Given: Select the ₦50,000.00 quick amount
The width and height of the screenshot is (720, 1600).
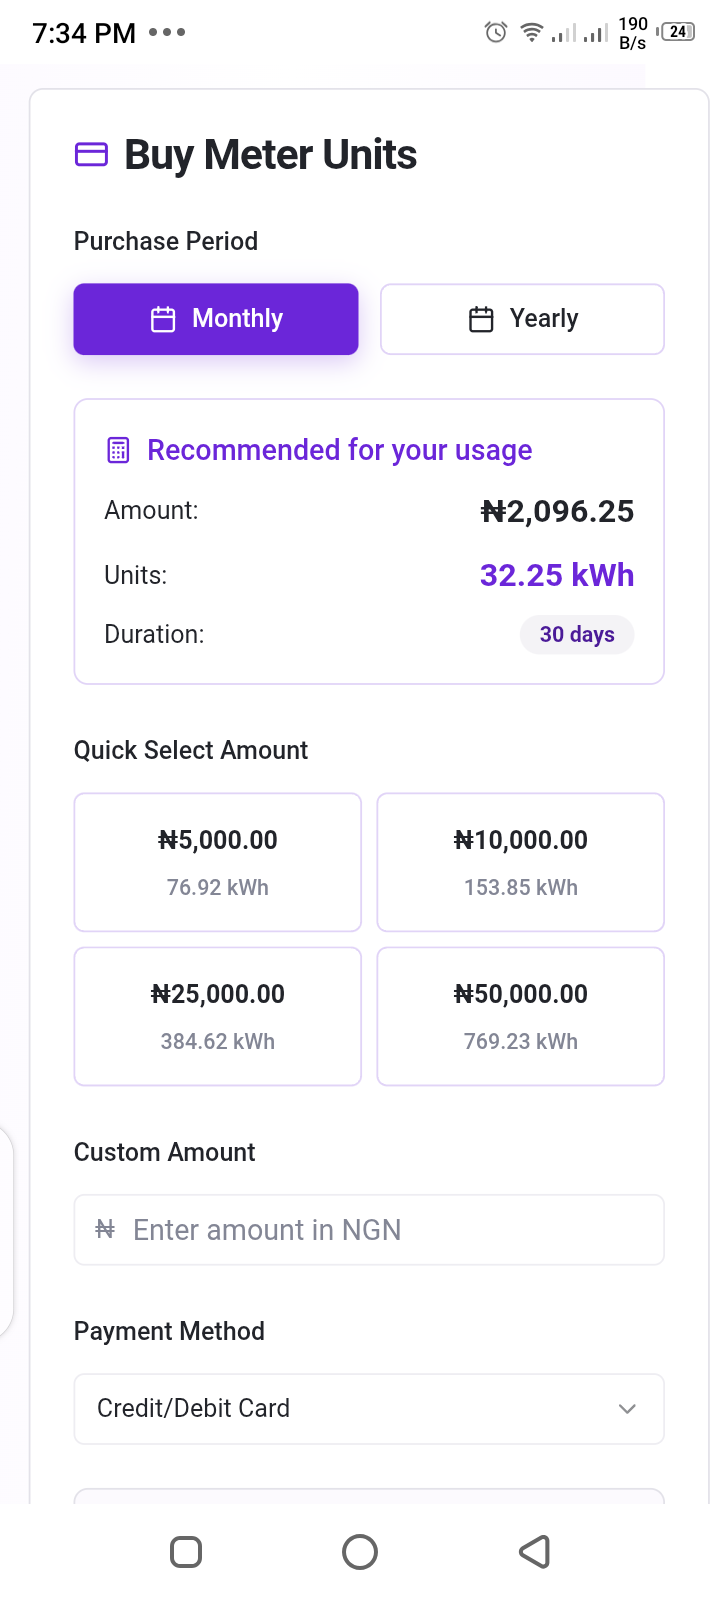Looking at the screenshot, I should click(x=521, y=1016).
